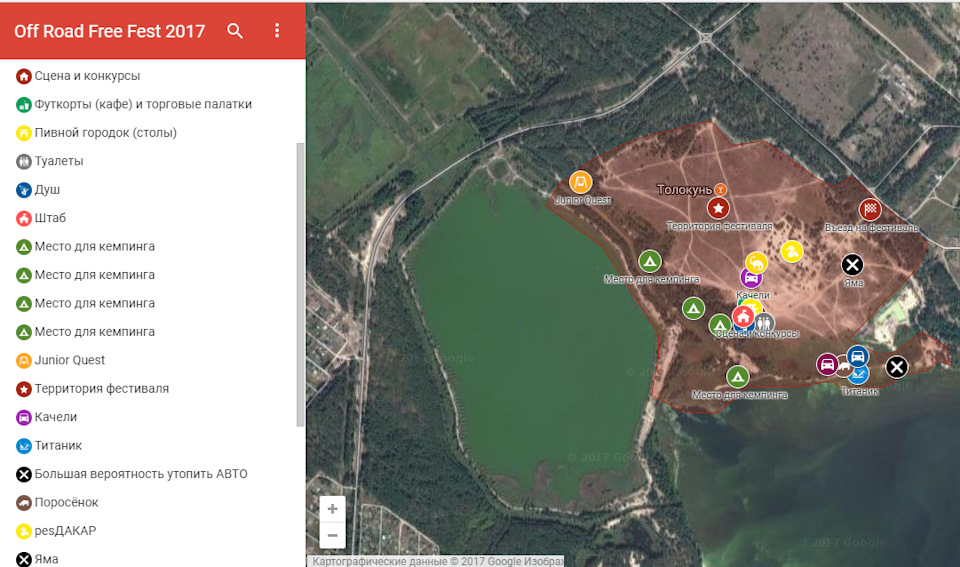
Task: Click the purple Качели marker on the map
Action: coord(751,279)
